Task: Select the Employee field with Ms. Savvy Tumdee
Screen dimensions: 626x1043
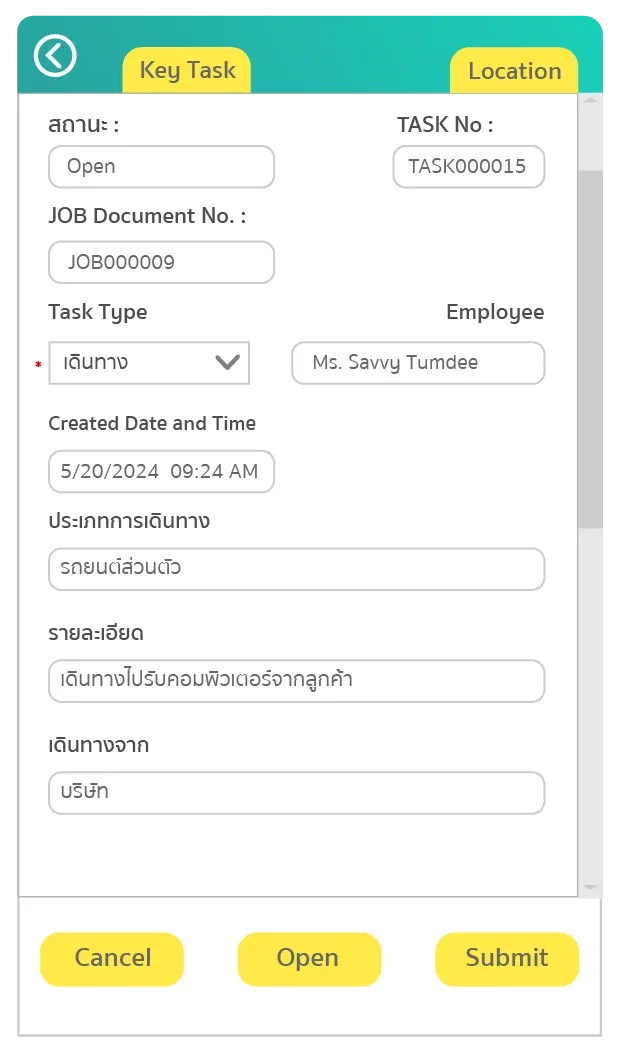Action: pos(417,363)
